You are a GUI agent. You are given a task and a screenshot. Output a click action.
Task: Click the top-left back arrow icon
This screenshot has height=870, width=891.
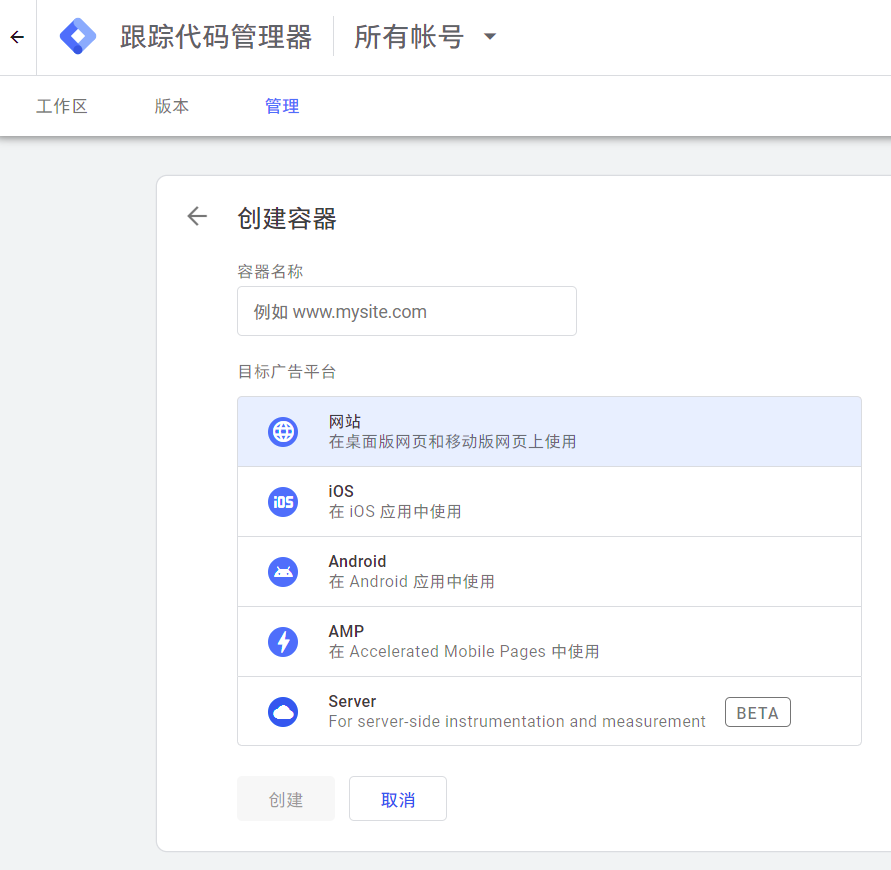[18, 38]
